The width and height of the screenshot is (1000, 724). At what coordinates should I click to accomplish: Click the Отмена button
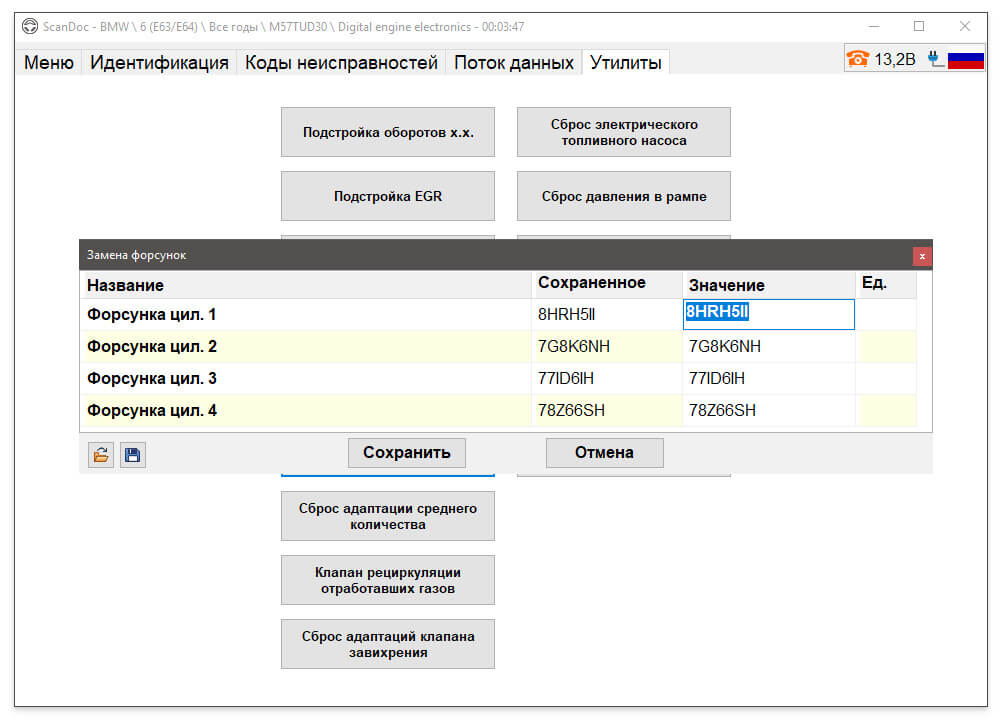point(604,452)
